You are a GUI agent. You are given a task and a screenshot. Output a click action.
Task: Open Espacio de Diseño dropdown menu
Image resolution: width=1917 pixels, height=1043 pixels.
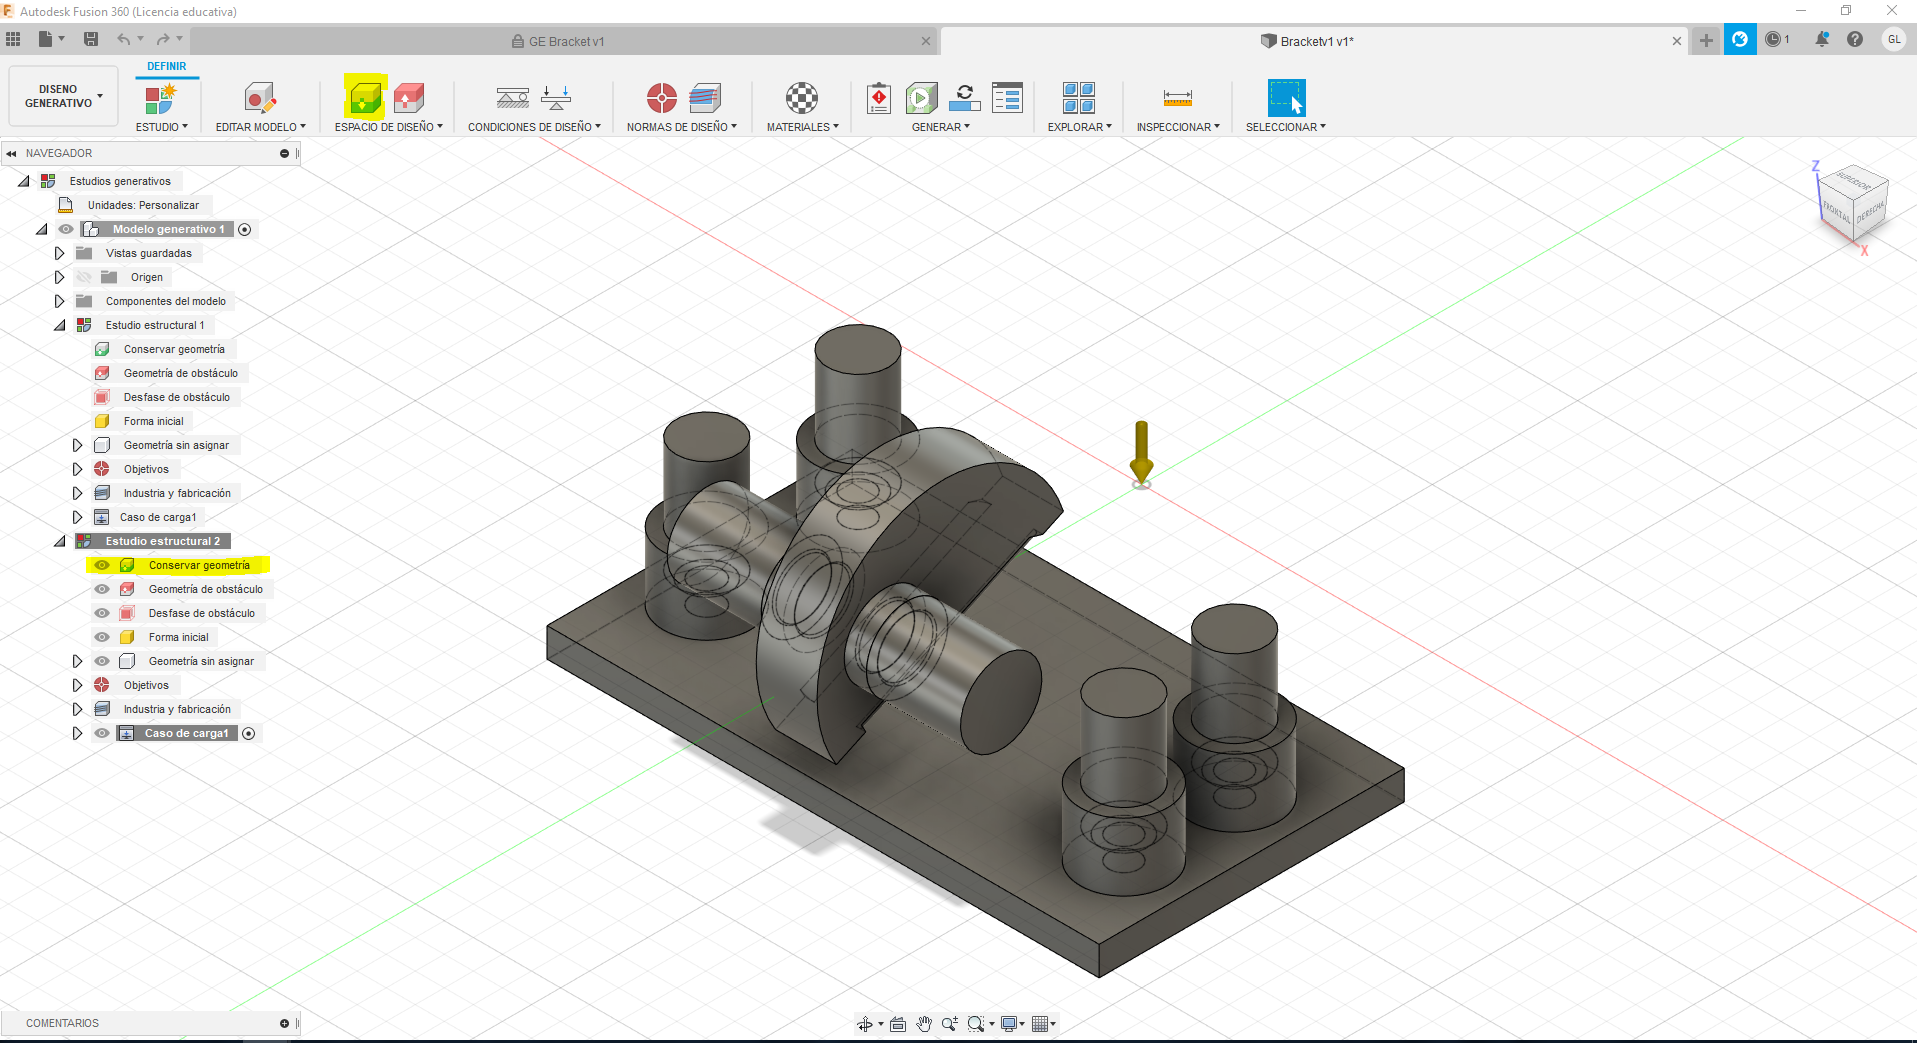coord(388,127)
